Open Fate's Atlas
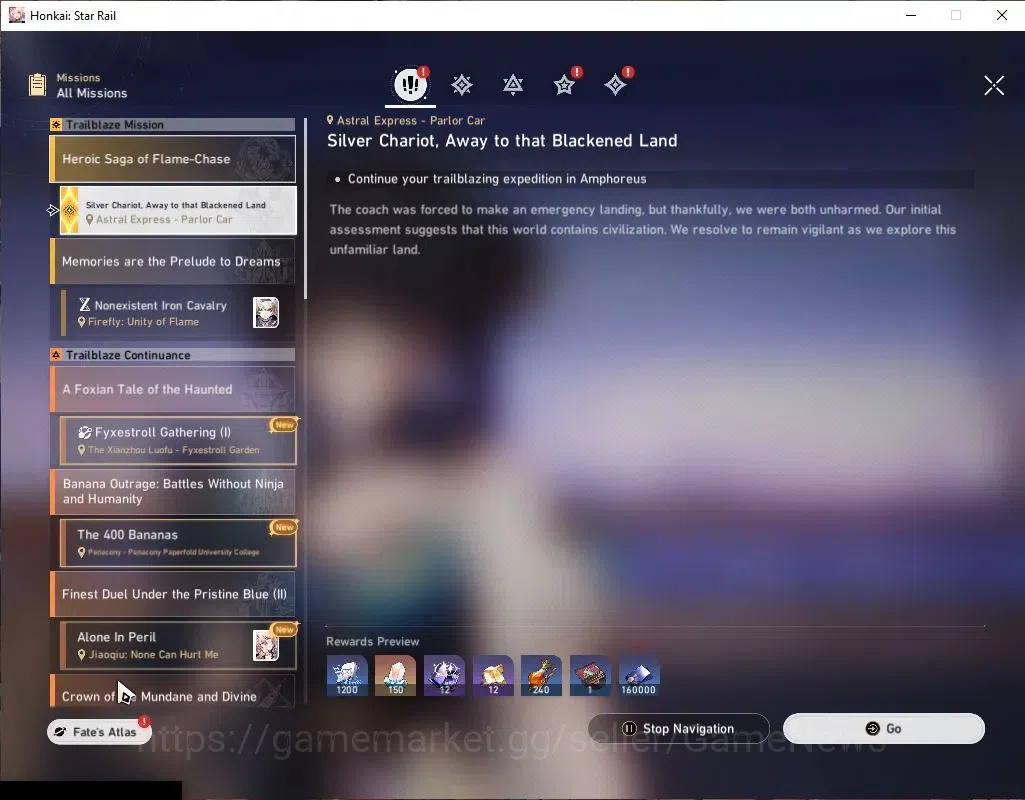The width and height of the screenshot is (1025, 800). 99,731
